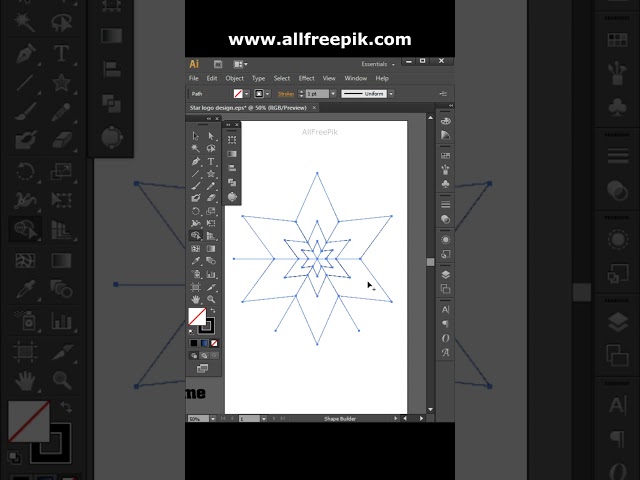Open the File menu
640x480 pixels.
coord(193,78)
